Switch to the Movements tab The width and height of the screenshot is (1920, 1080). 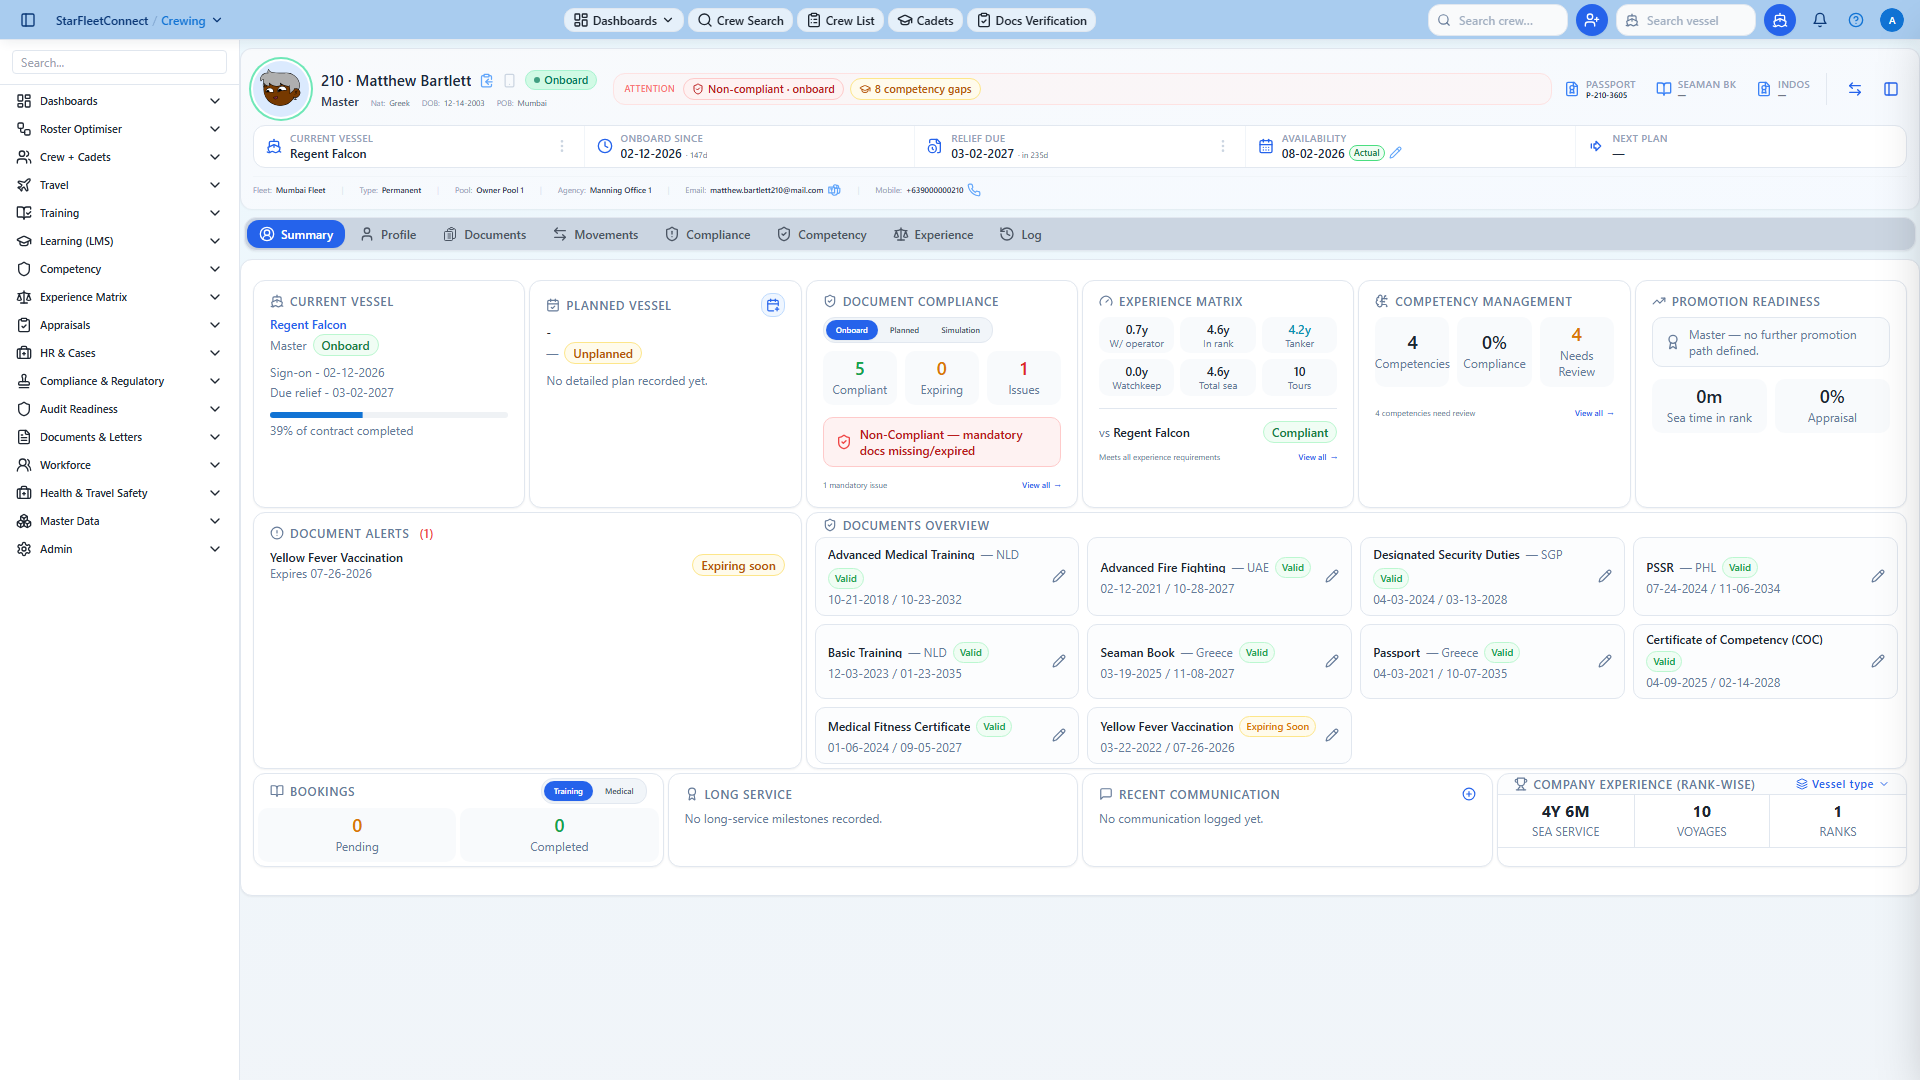click(596, 234)
